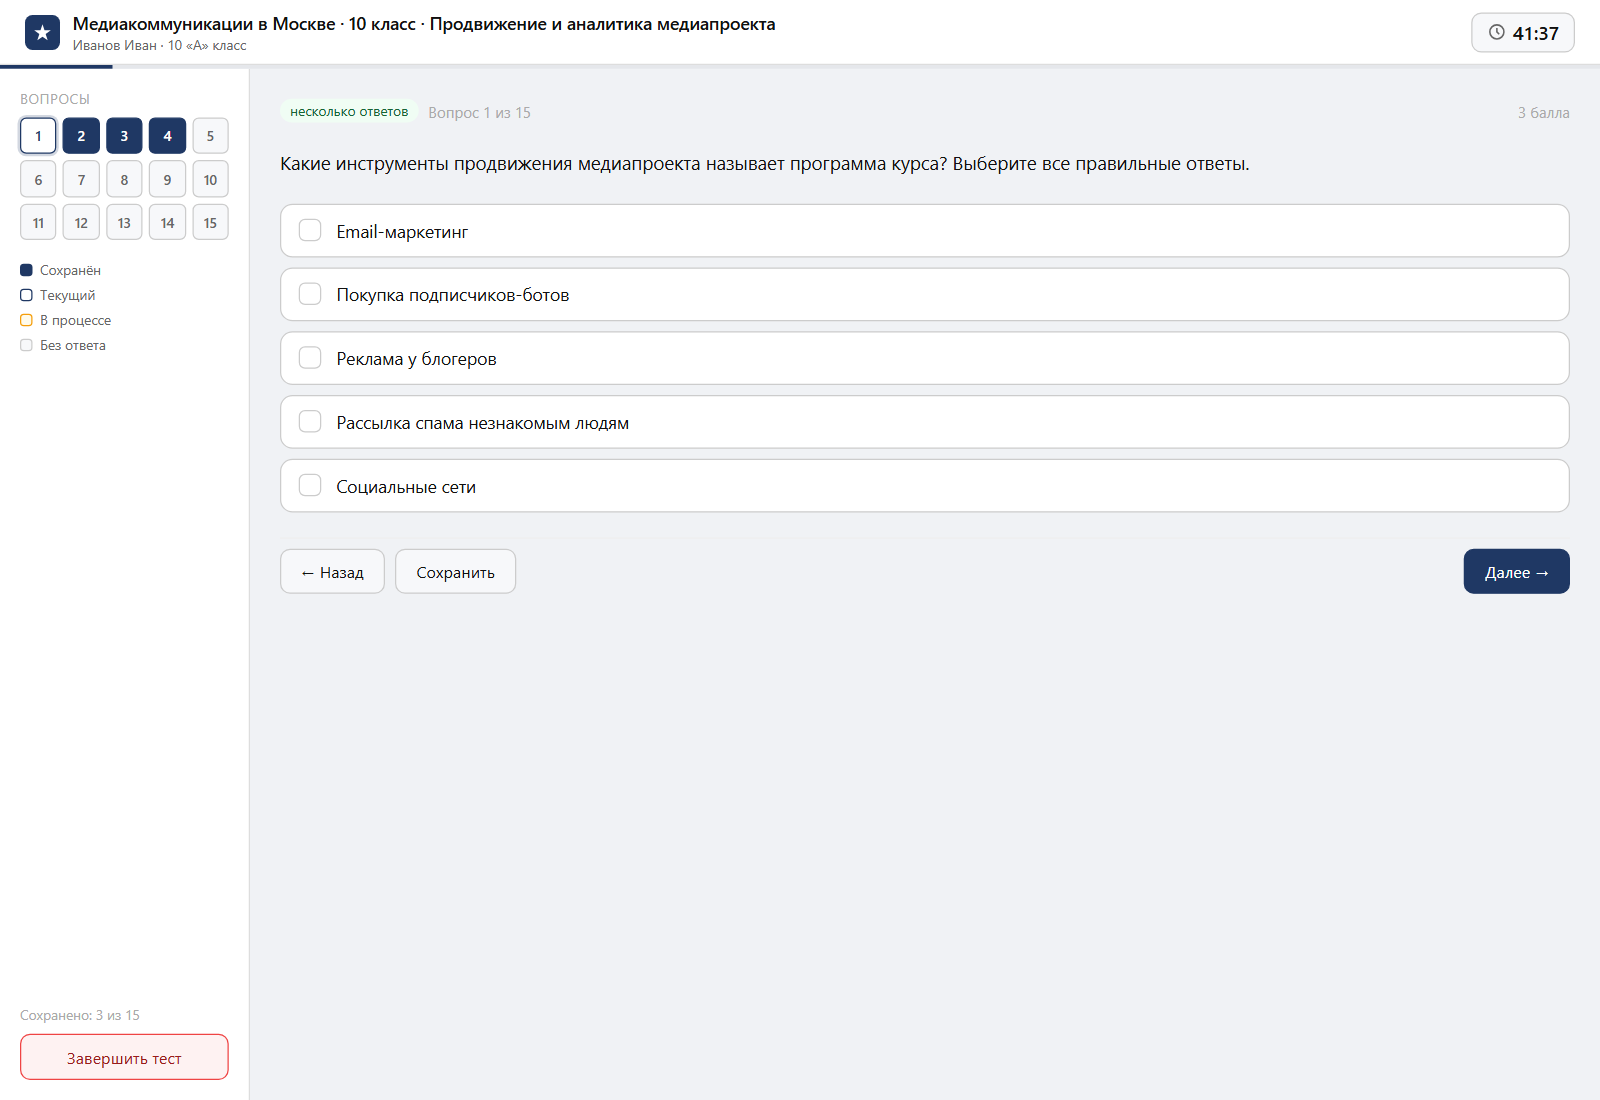Open question 8
The image size is (1600, 1100).
(x=124, y=180)
